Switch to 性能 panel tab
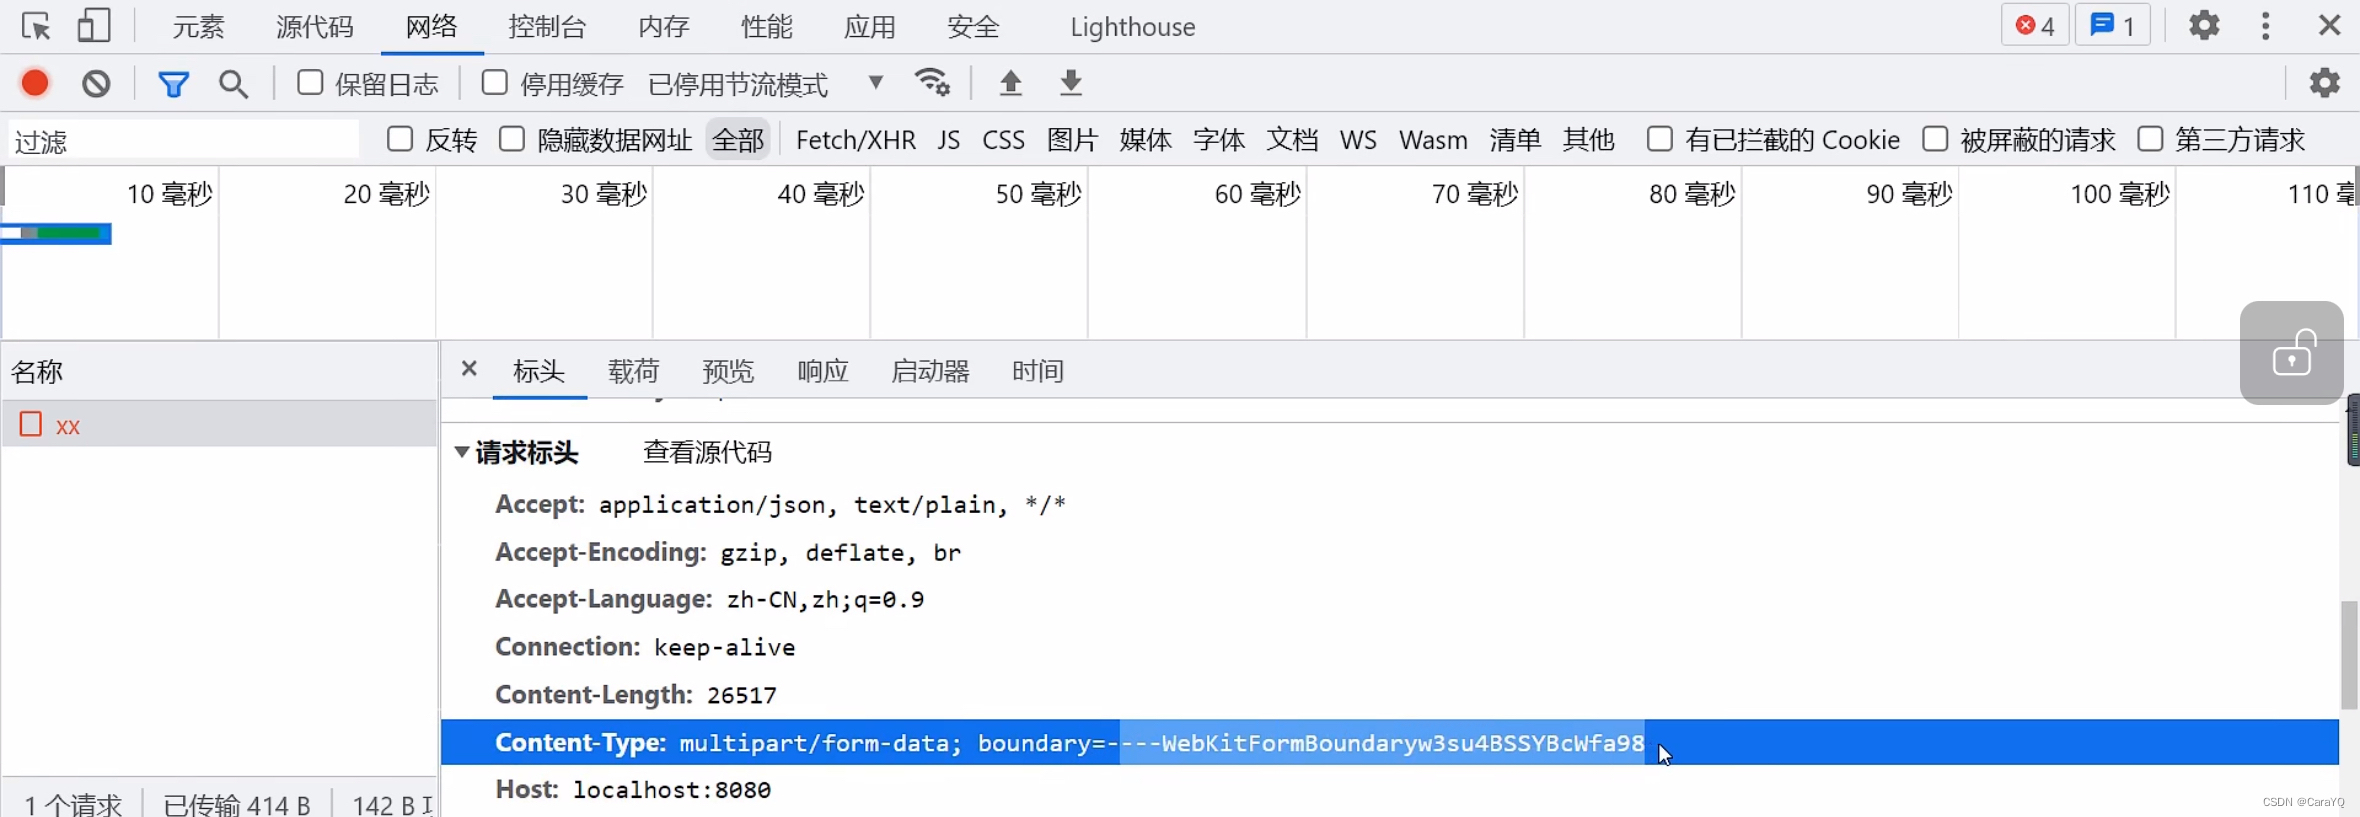 767,27
